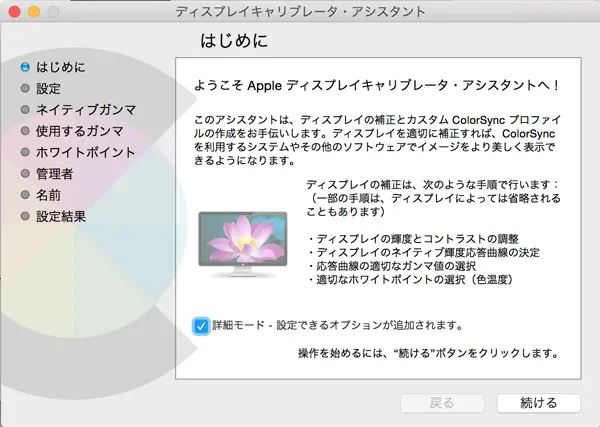The image size is (600, 427).
Task: Click the 続ける button
Action: pos(538,403)
